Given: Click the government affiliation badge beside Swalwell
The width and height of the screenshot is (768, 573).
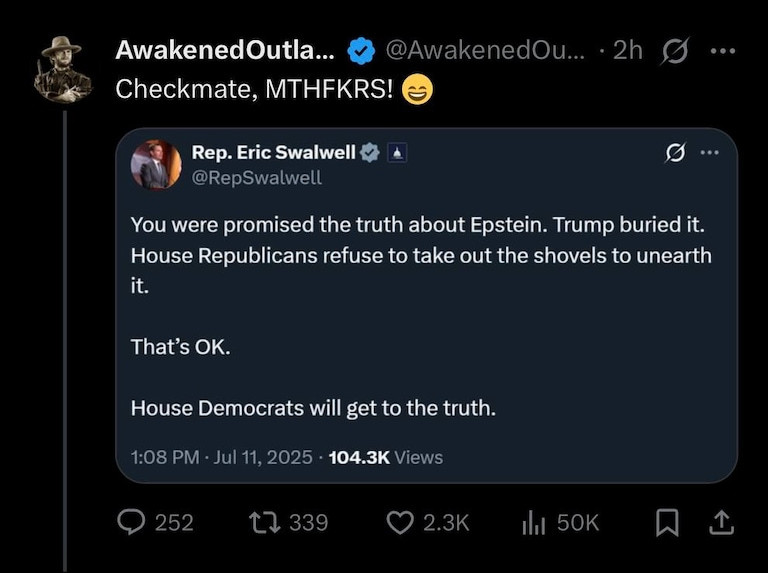Looking at the screenshot, I should point(395,153).
